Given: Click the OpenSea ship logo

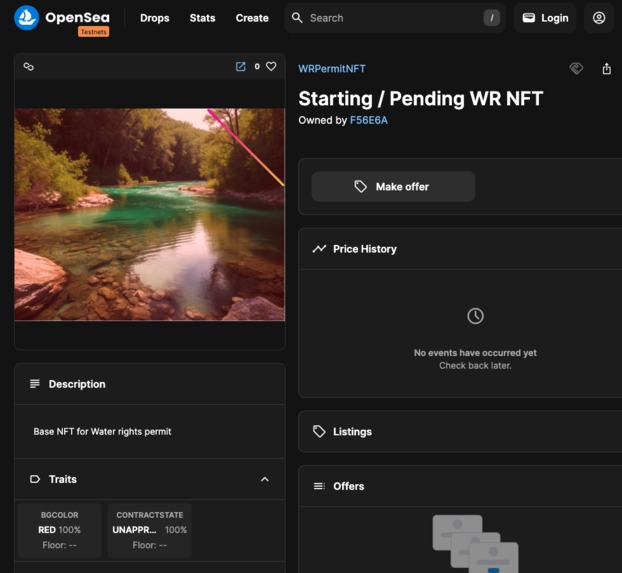Looking at the screenshot, I should (x=27, y=18).
